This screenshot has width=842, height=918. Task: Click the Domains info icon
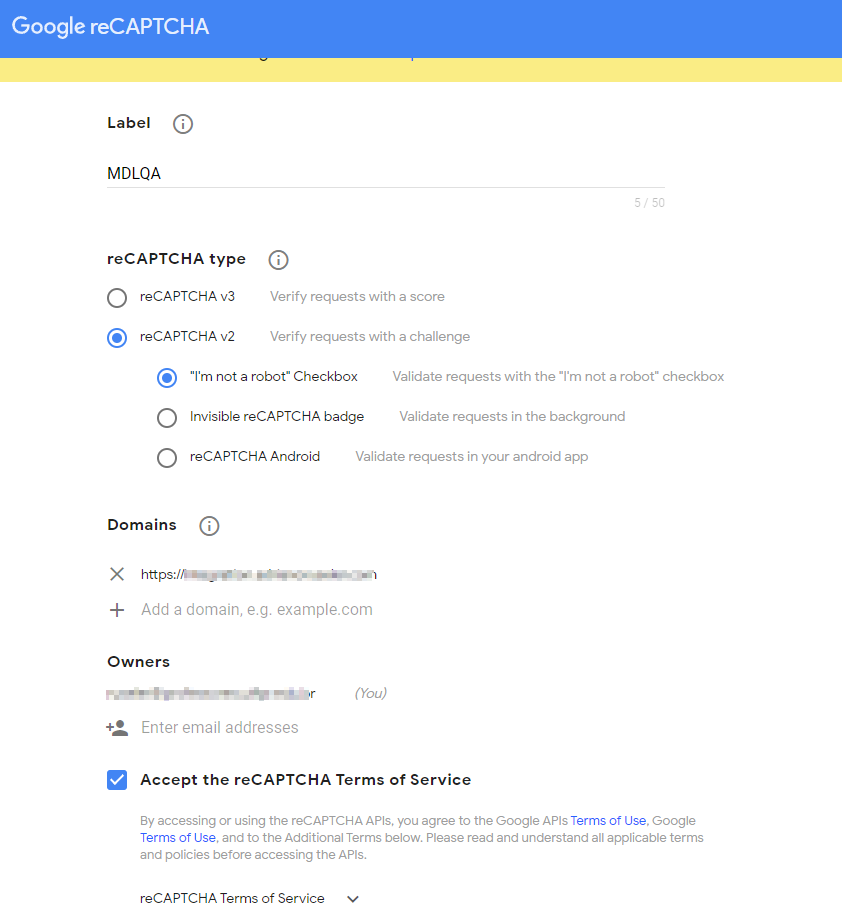point(209,526)
